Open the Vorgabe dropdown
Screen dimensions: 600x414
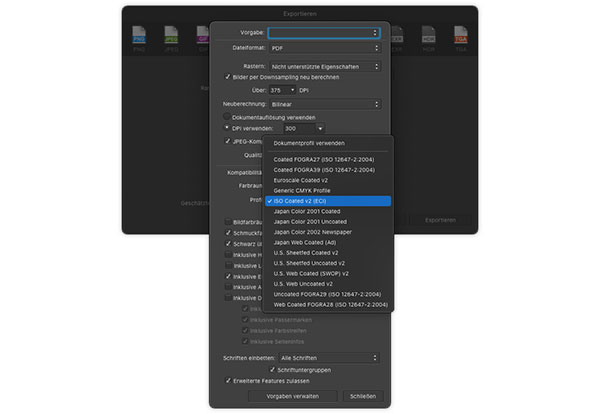[x=324, y=33]
